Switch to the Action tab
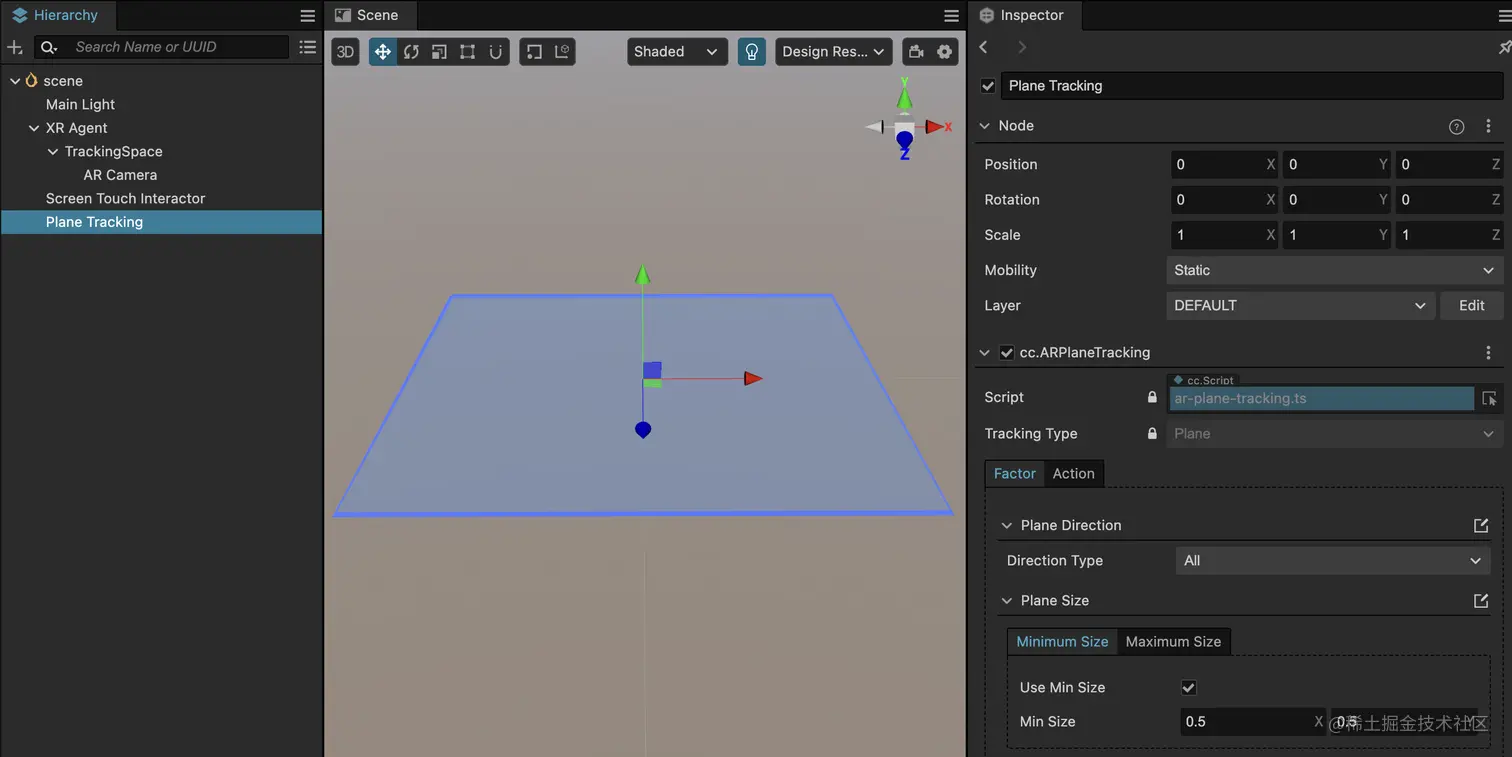The height and width of the screenshot is (757, 1512). pos(1073,473)
